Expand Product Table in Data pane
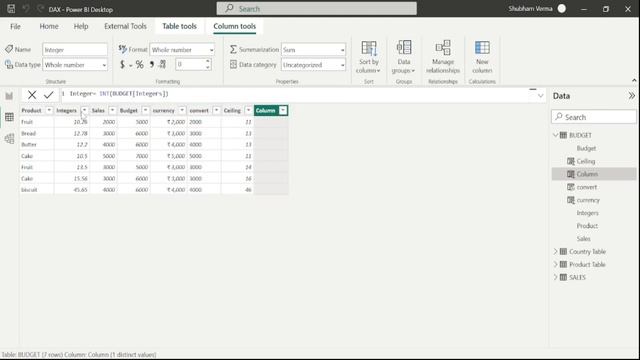Viewport: 640px width, 360px height. (556, 264)
